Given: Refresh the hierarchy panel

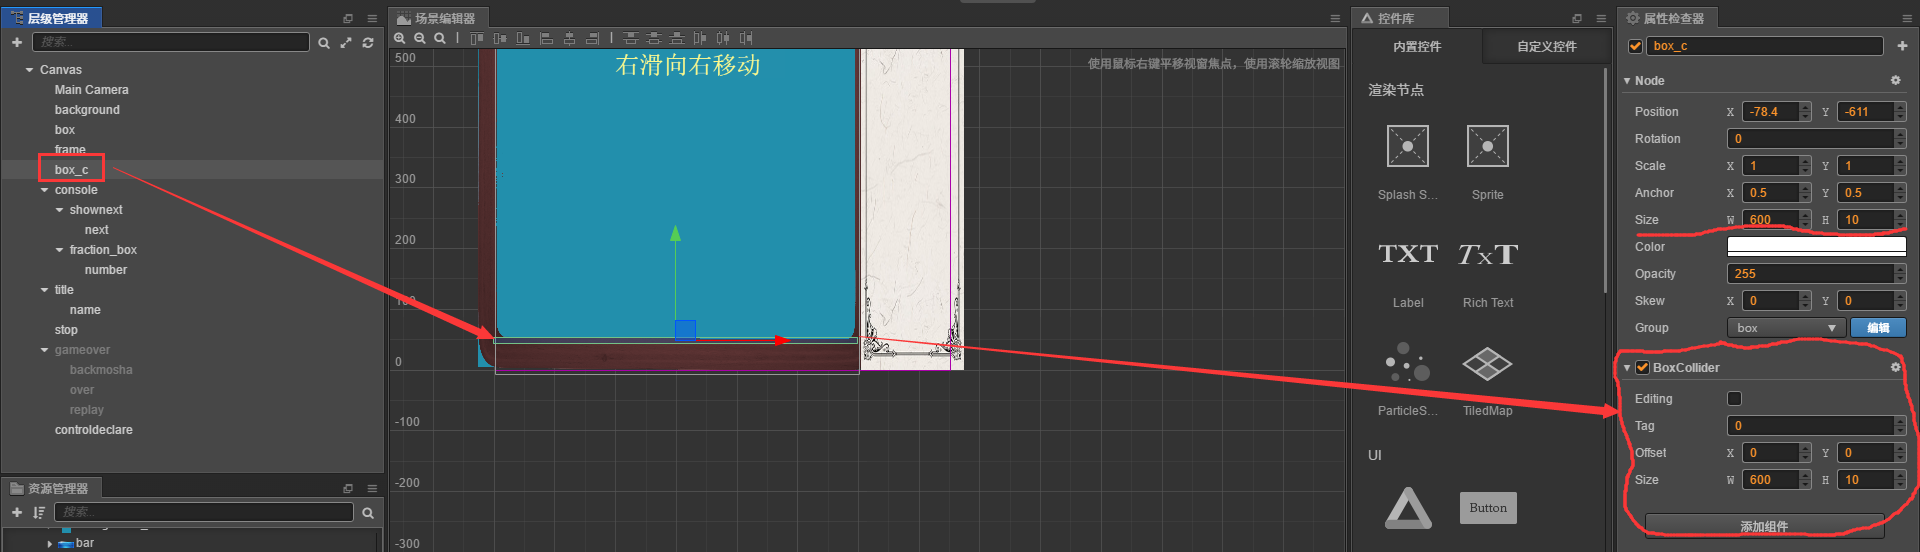Looking at the screenshot, I should coord(368,43).
